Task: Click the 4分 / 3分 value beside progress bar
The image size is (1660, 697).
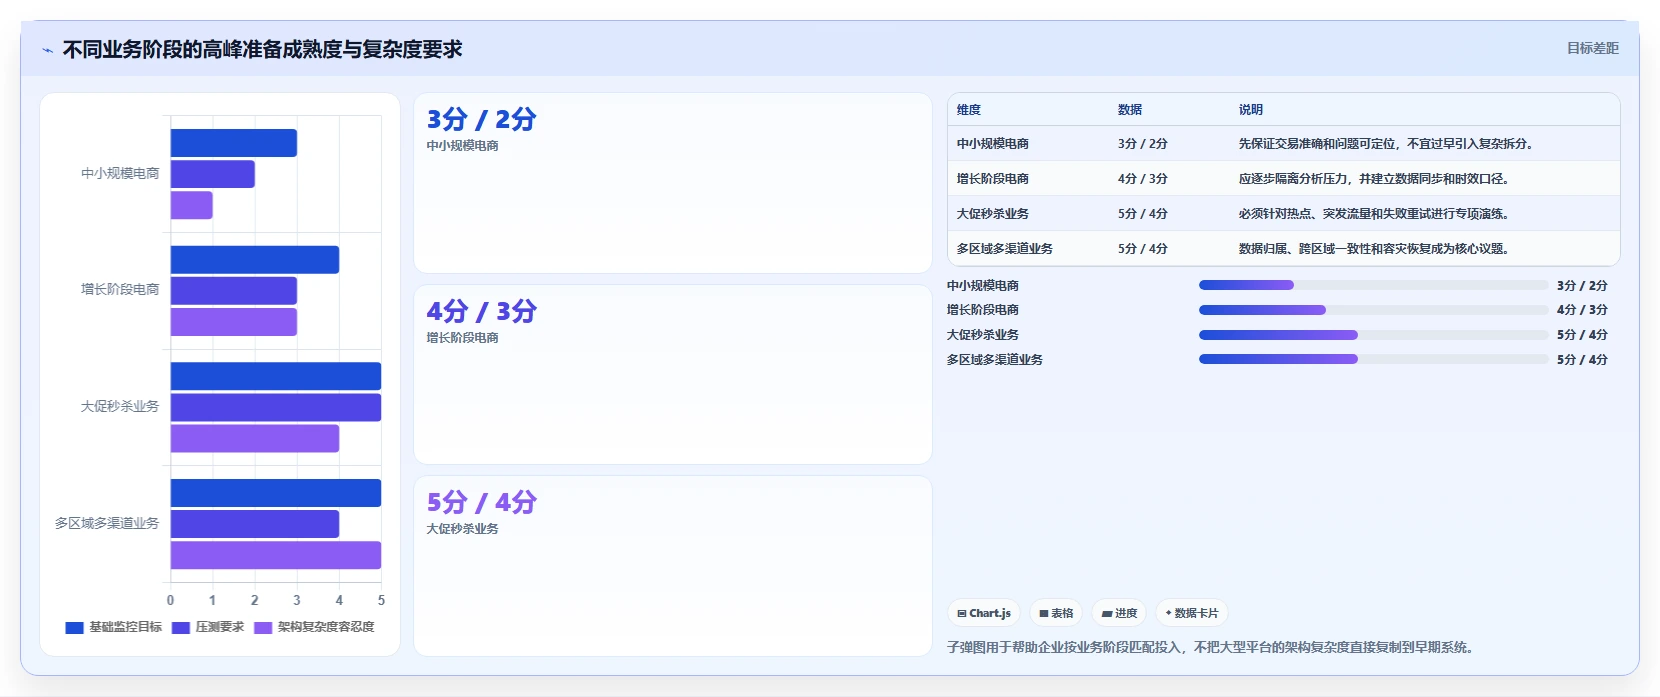Action: (x=1582, y=310)
